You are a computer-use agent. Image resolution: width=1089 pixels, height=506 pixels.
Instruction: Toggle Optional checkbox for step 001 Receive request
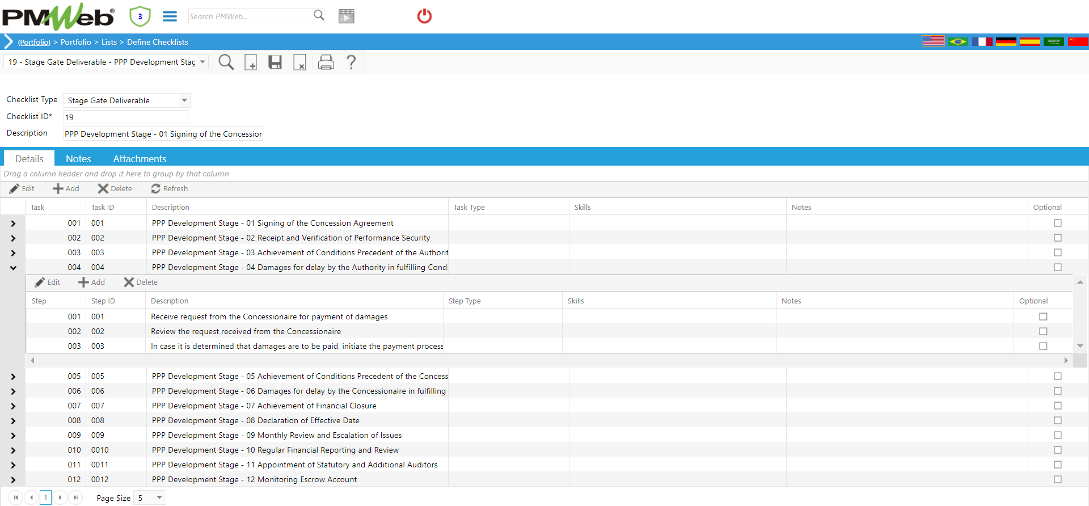tap(1042, 317)
